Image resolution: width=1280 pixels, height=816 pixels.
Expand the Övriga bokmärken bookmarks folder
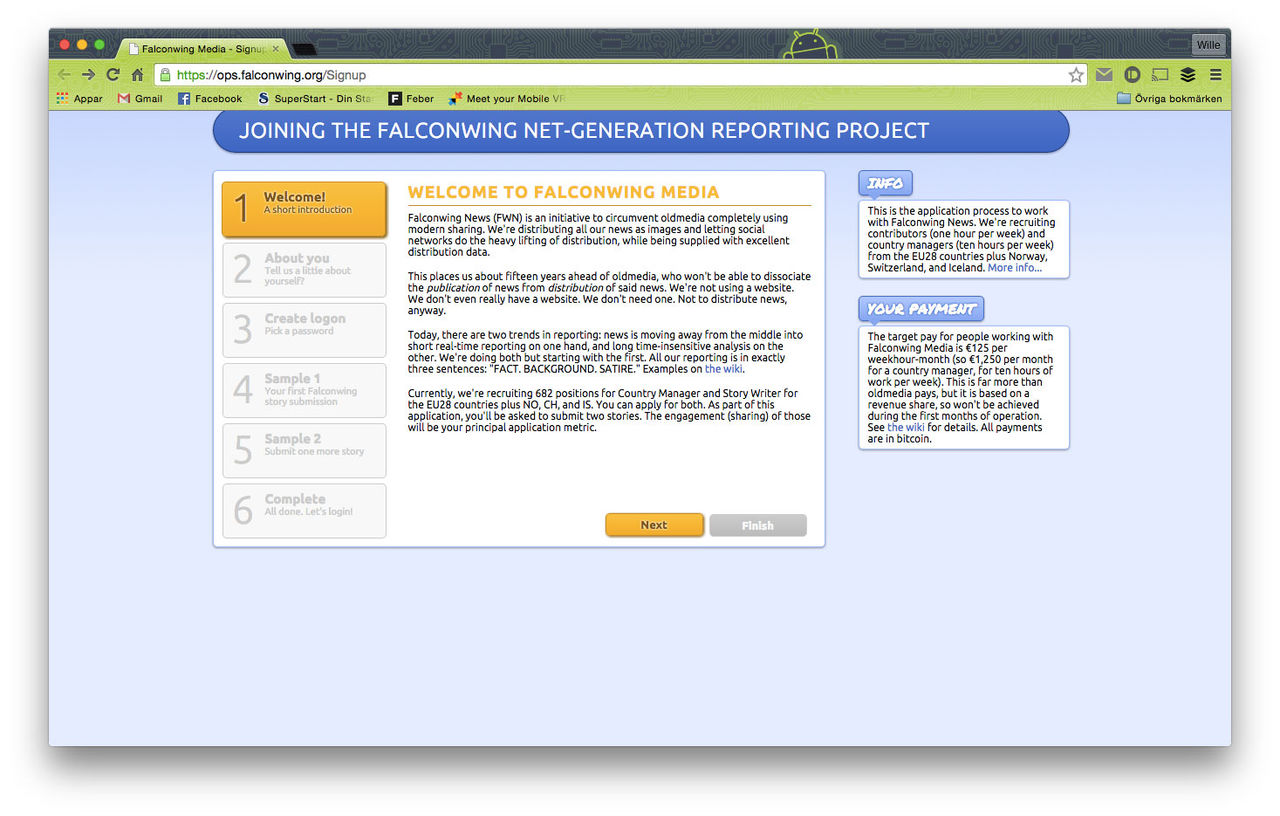[x=1169, y=99]
